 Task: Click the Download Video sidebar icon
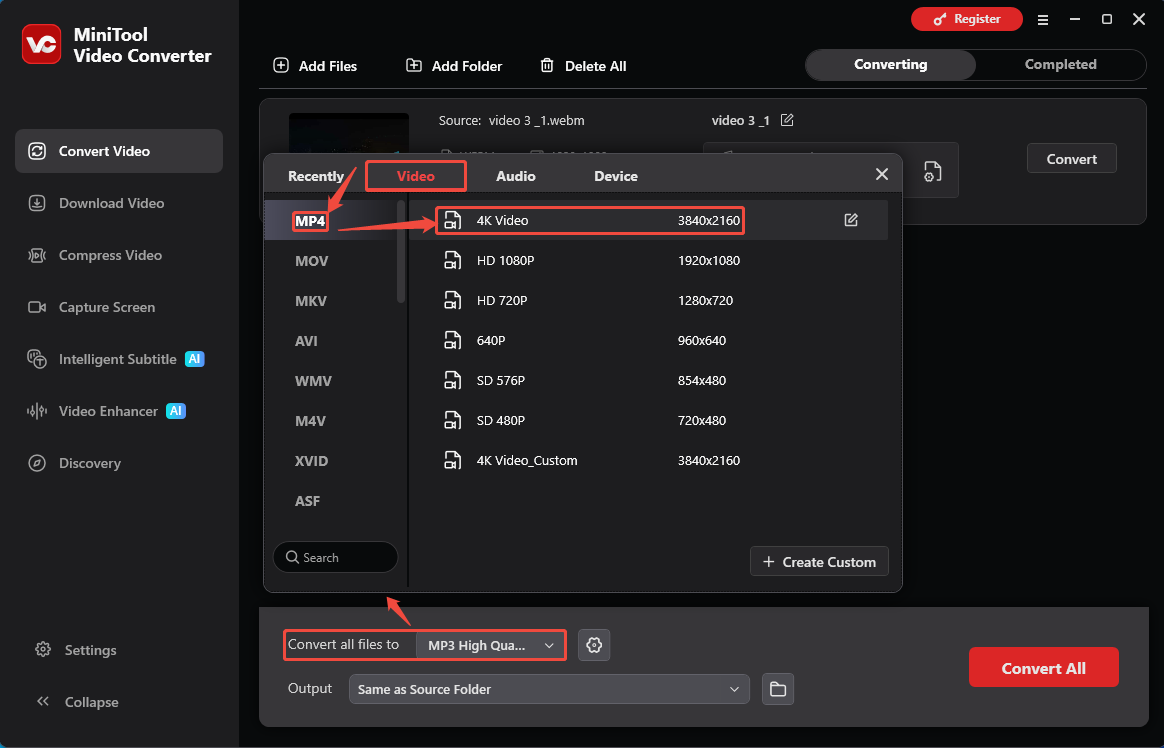36,203
